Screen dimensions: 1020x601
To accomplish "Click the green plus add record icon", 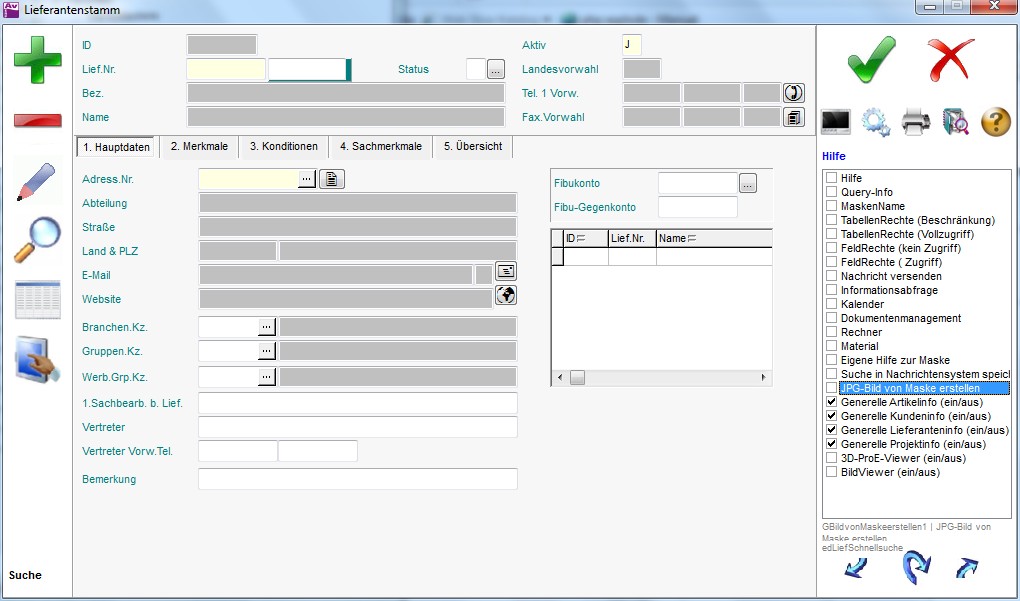I will 37,60.
